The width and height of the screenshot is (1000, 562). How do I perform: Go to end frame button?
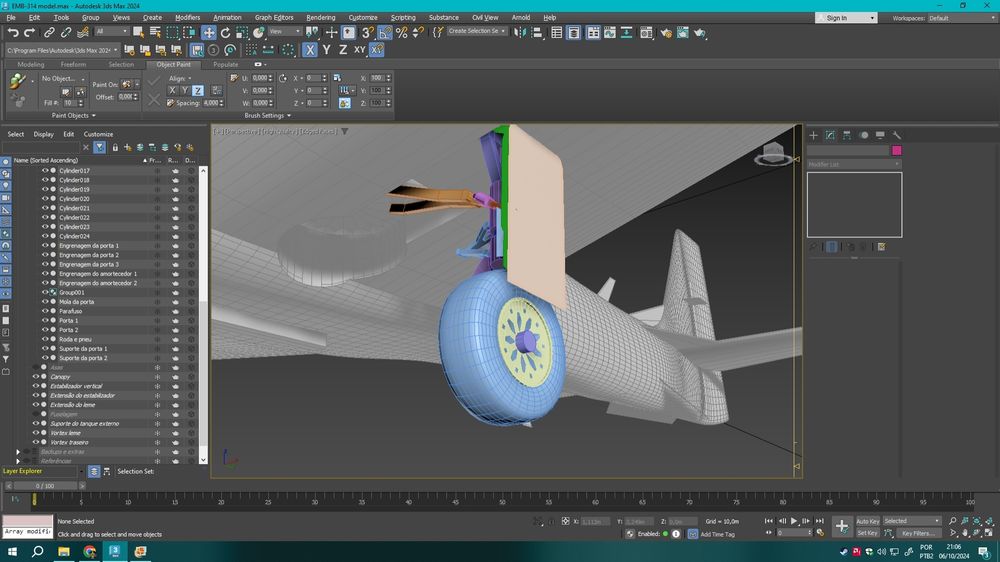click(820, 521)
